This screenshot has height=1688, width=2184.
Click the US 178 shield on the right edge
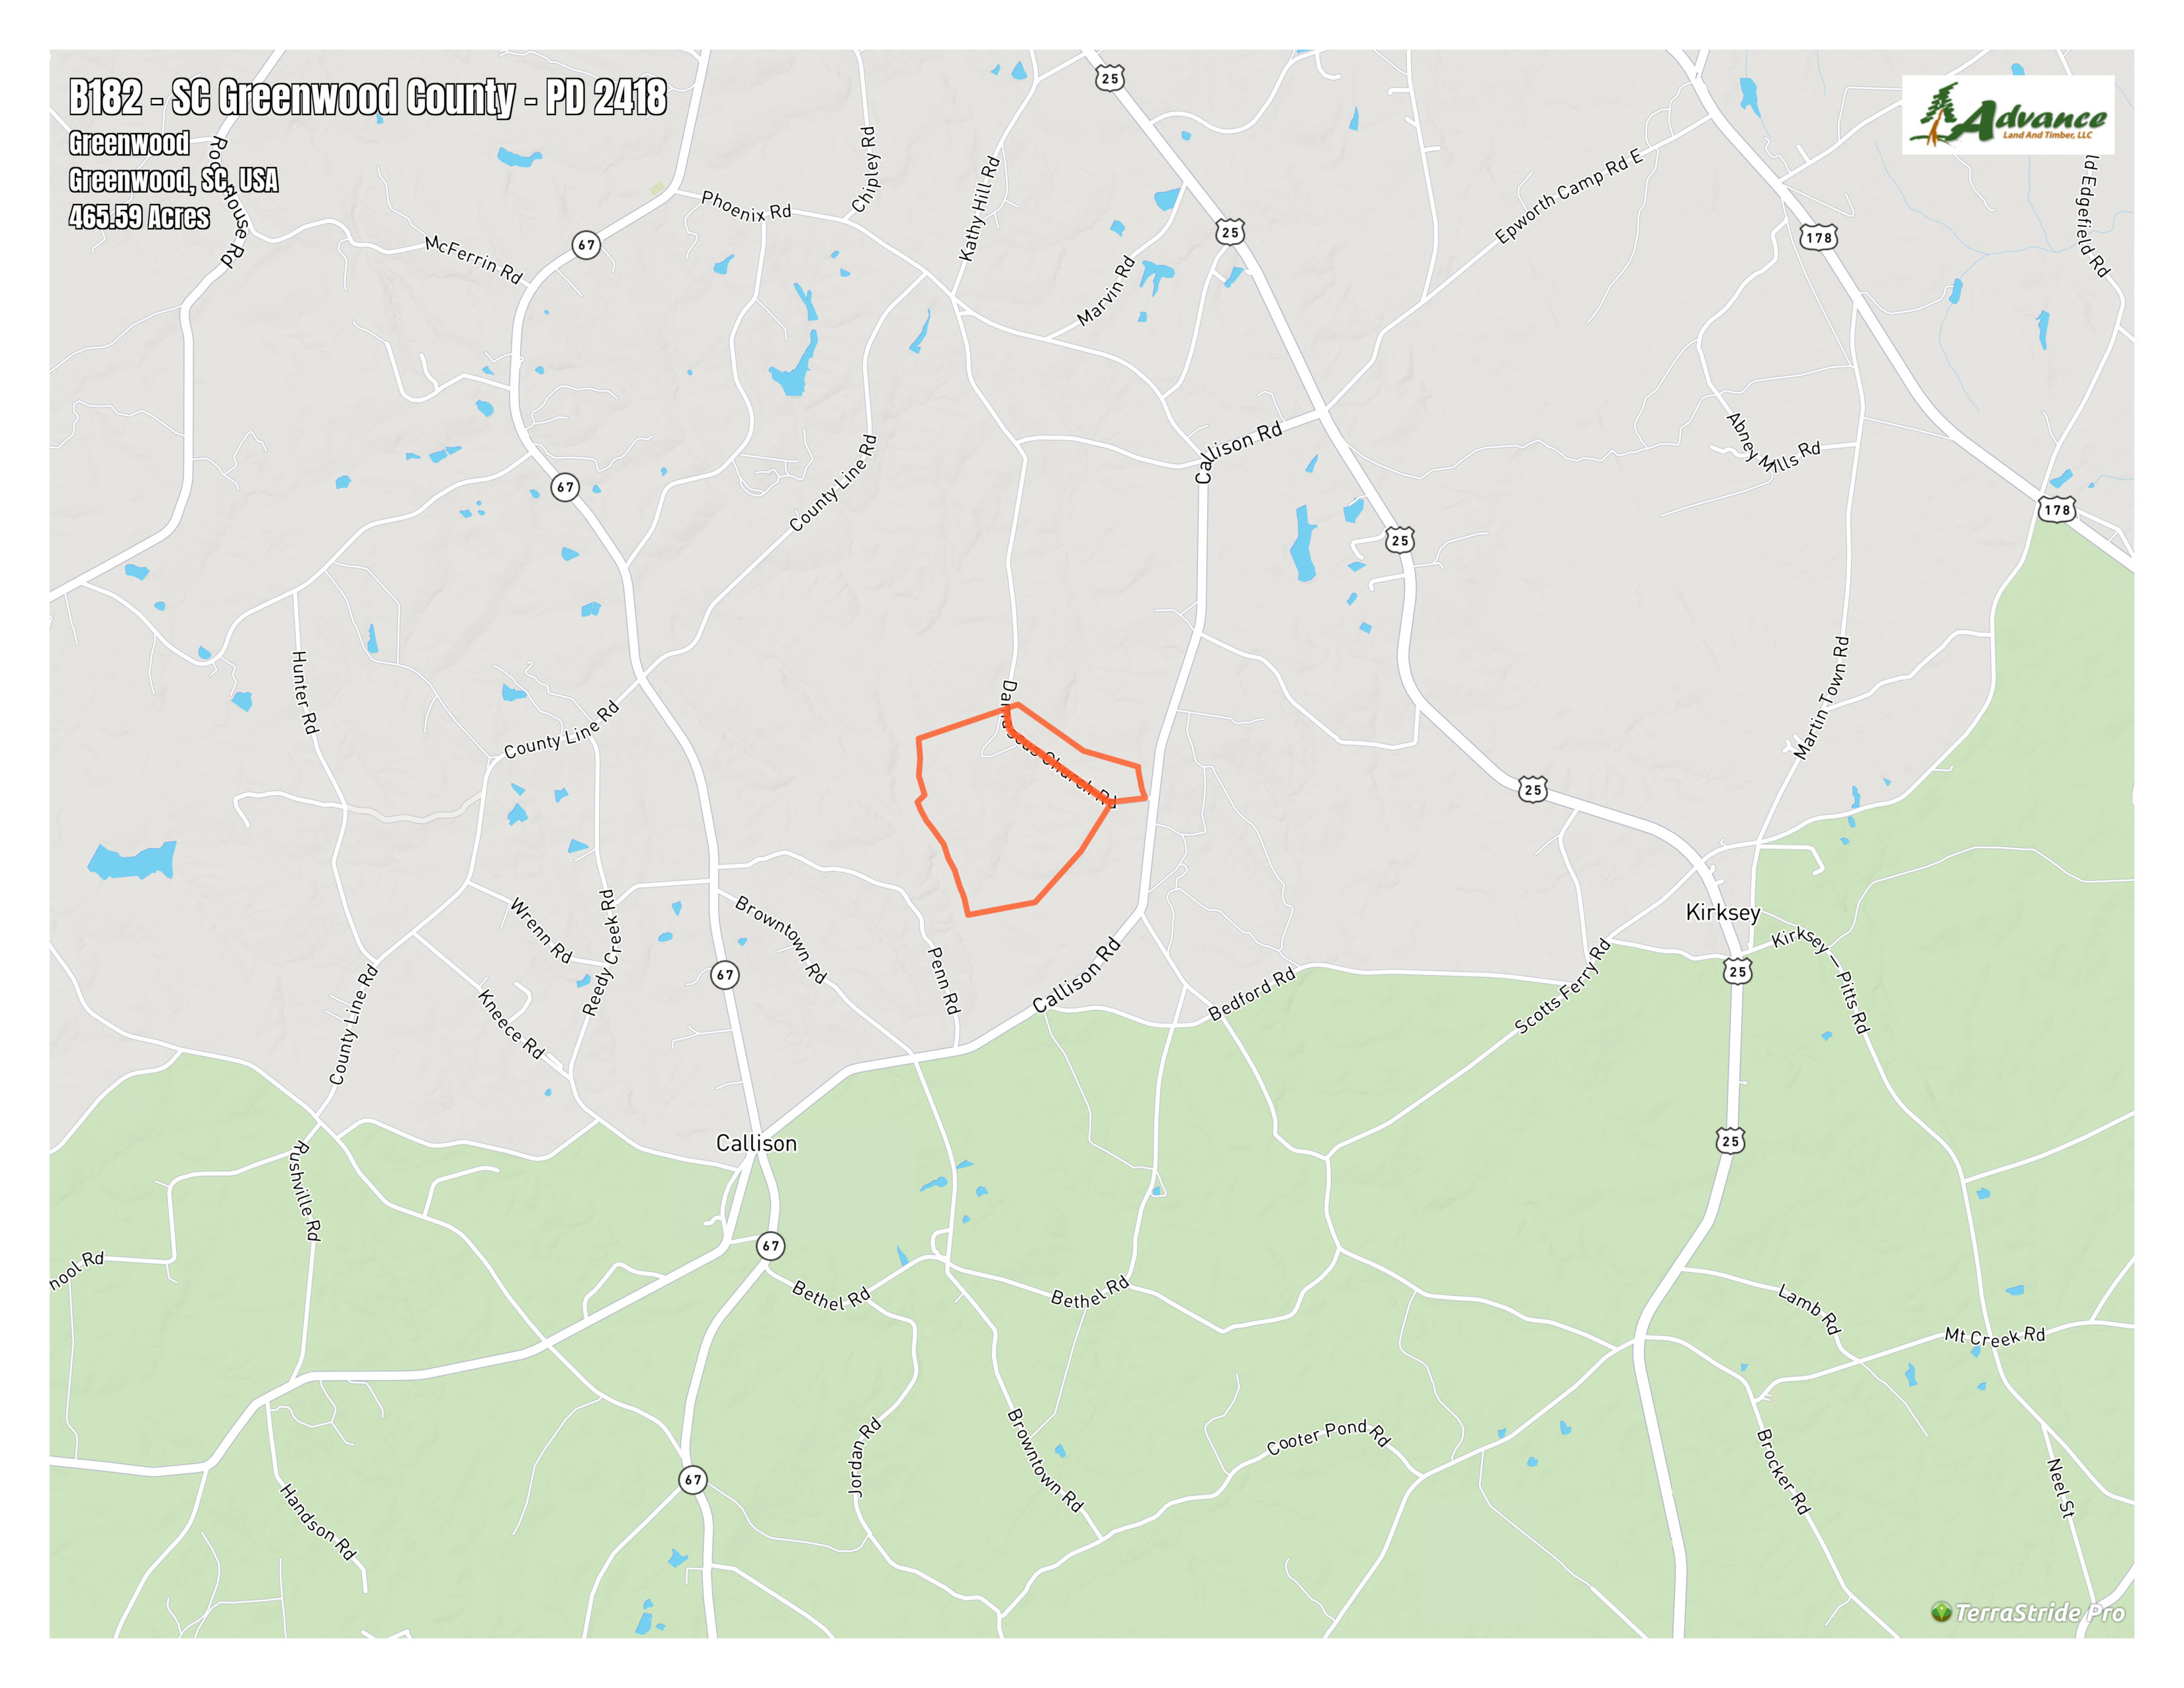coord(2057,509)
